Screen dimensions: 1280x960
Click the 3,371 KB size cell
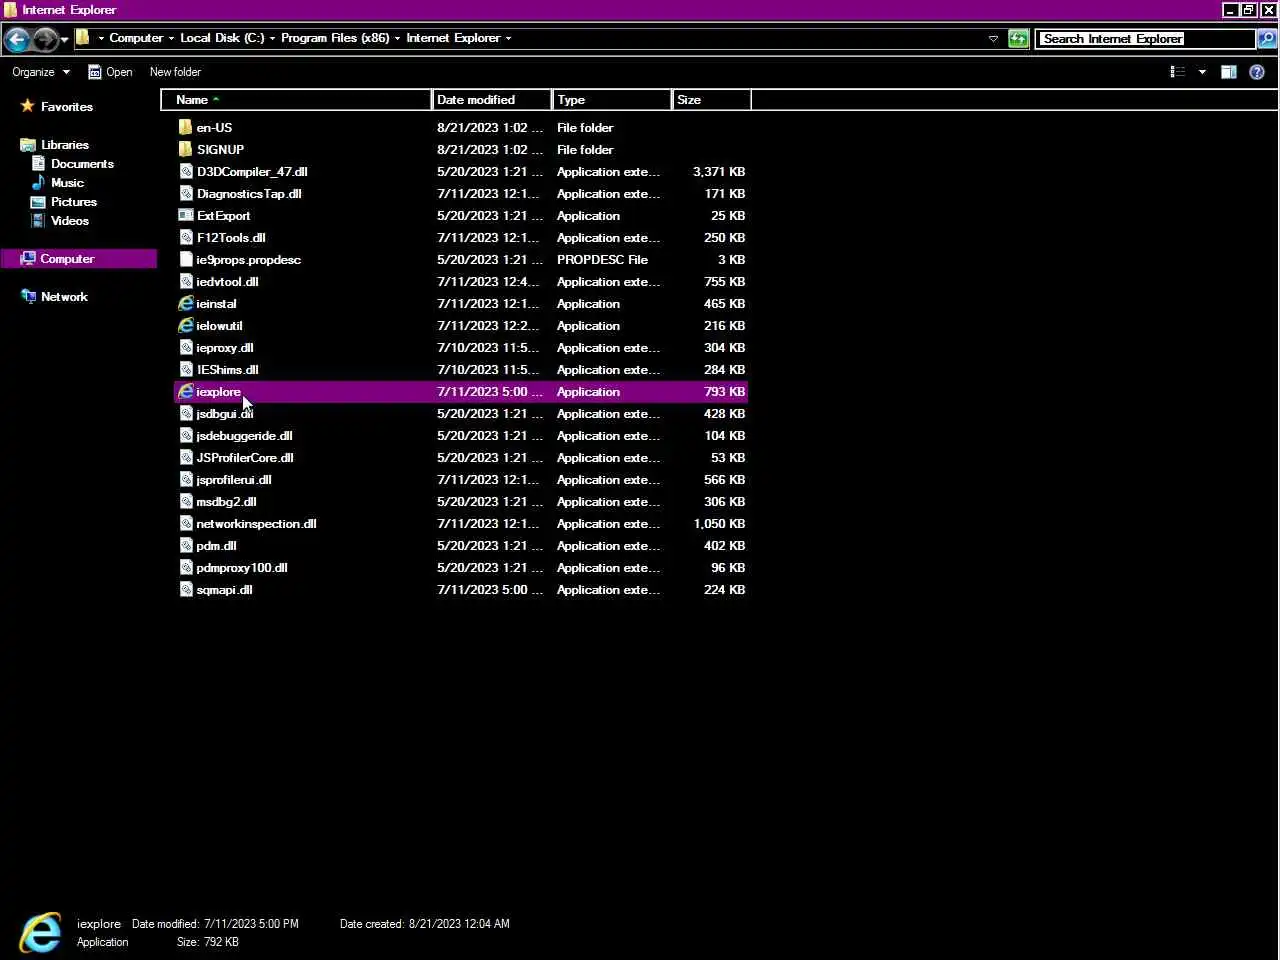[719, 172]
